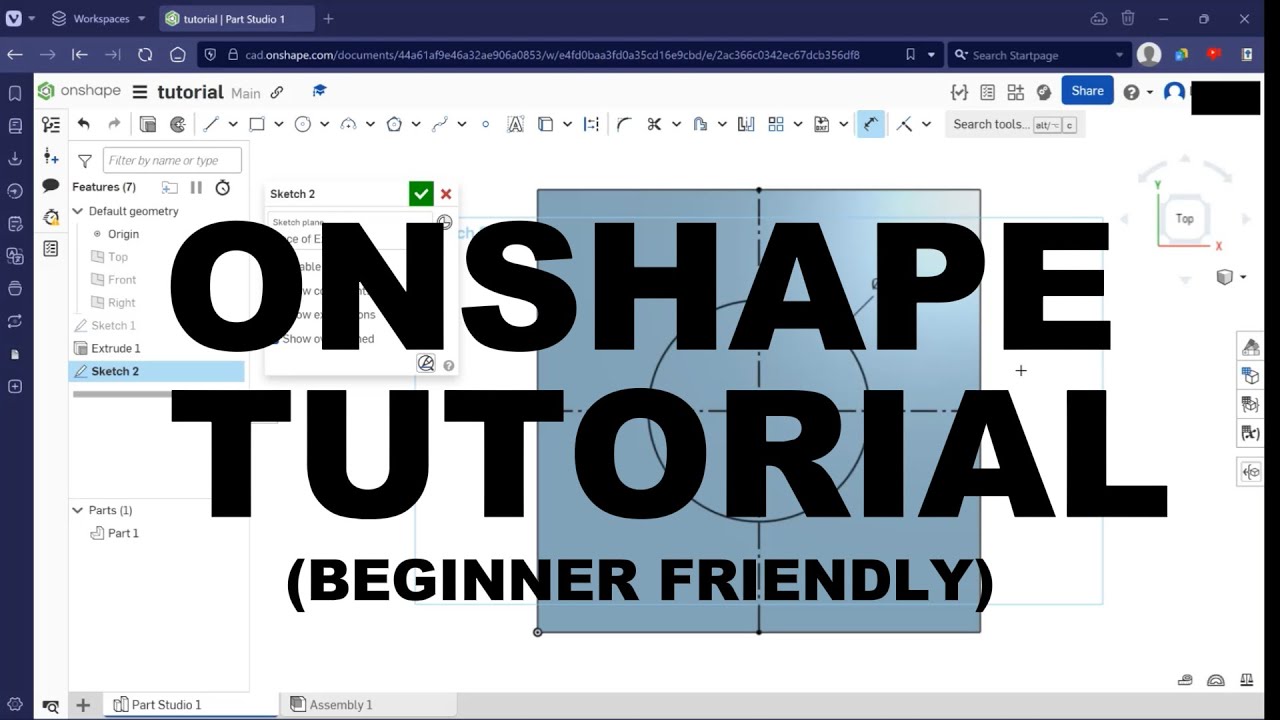Open the Comments speech bubble panel
This screenshot has height=720, width=1280.
point(51,186)
